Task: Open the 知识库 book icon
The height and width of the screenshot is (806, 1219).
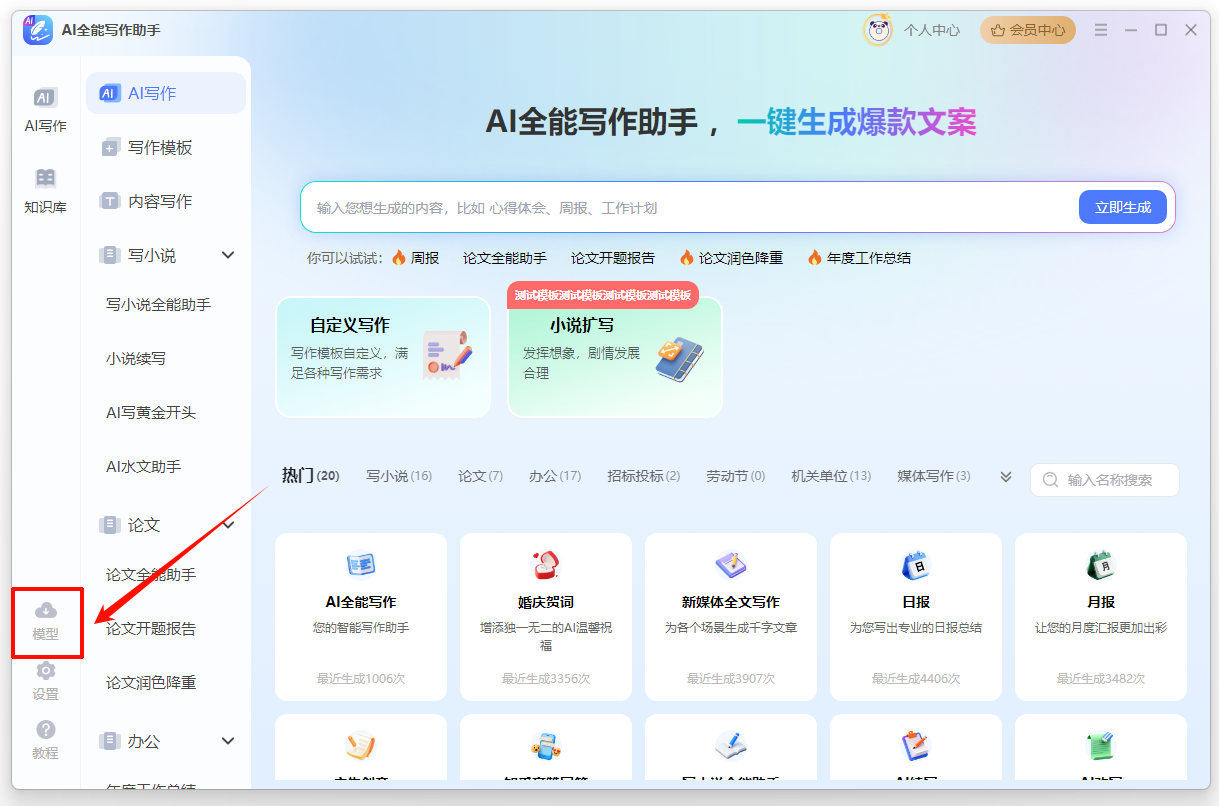Action: 45,179
